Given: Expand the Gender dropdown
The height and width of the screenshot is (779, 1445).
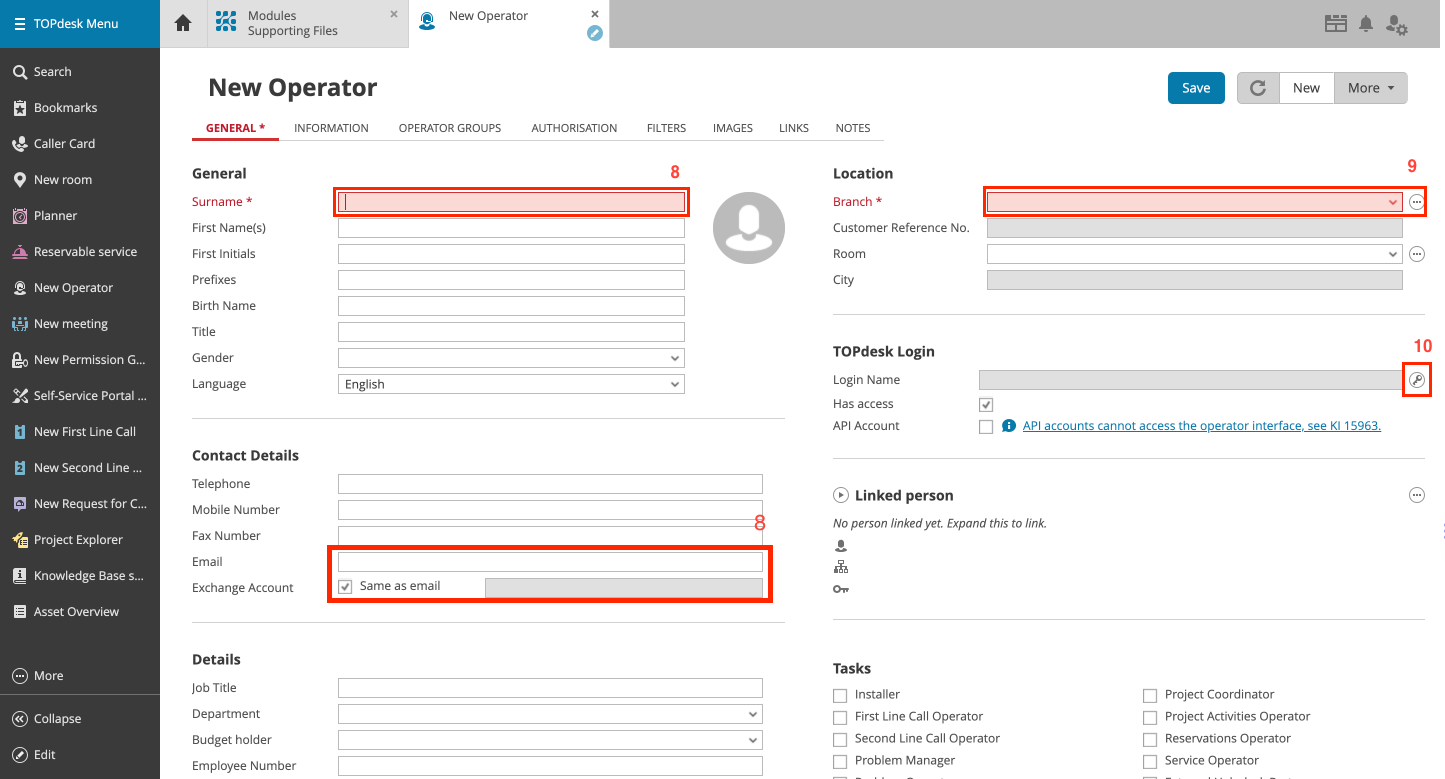Looking at the screenshot, I should coord(511,358).
